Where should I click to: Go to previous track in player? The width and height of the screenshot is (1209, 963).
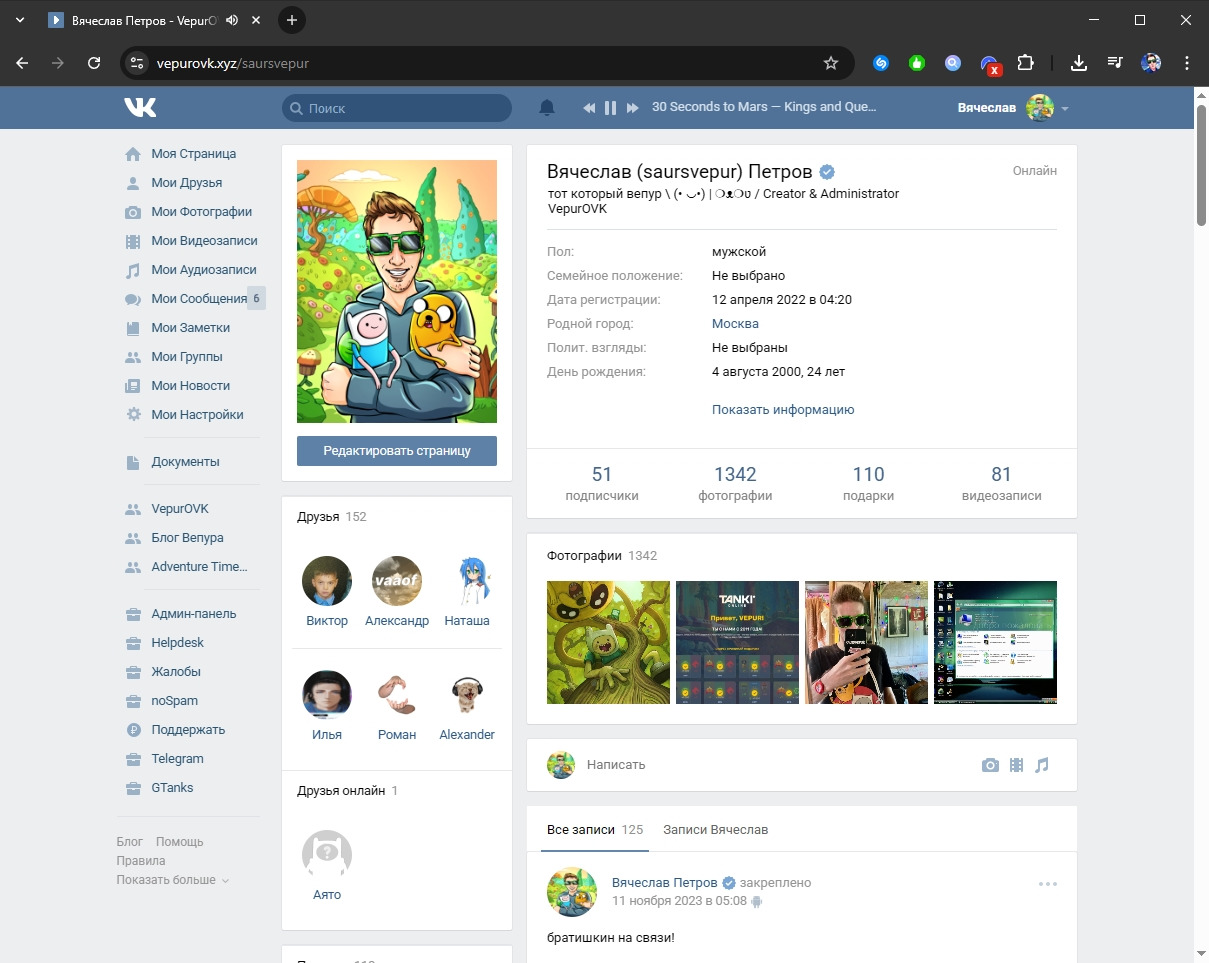tap(589, 108)
